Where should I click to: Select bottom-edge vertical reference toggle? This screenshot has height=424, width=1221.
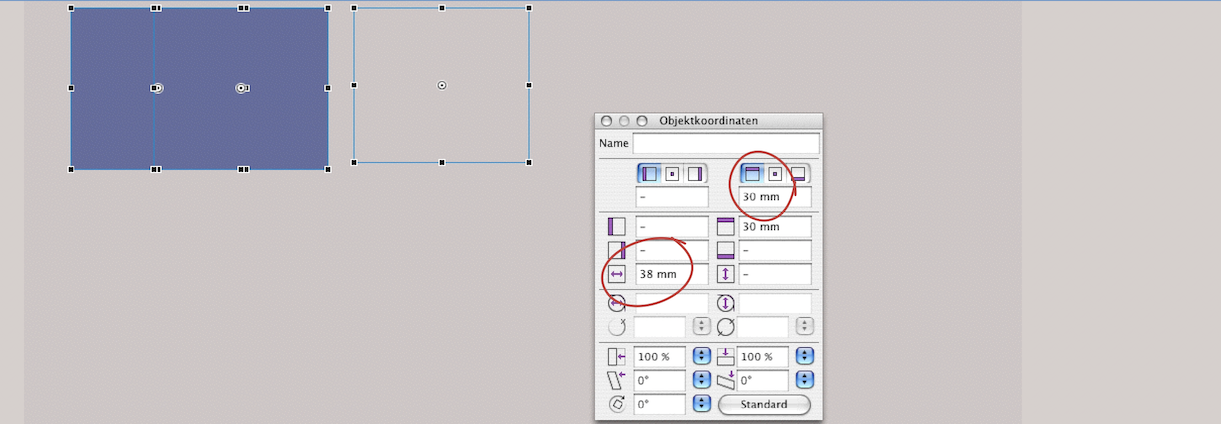tap(798, 174)
